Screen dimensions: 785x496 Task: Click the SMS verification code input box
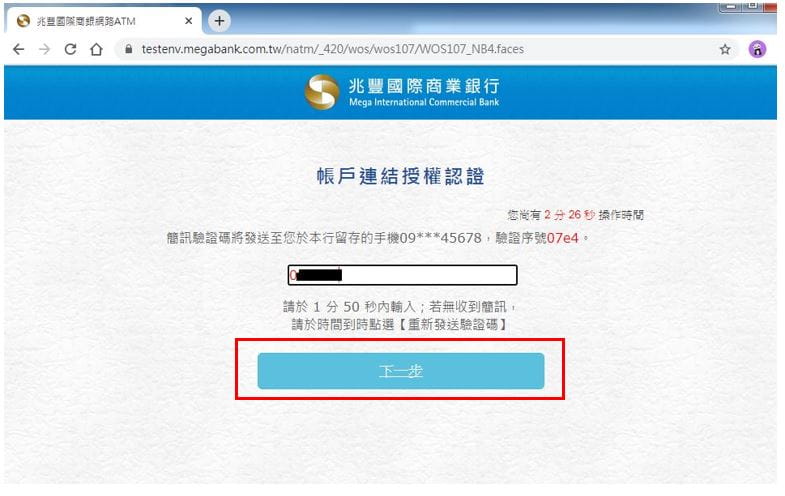[x=403, y=275]
